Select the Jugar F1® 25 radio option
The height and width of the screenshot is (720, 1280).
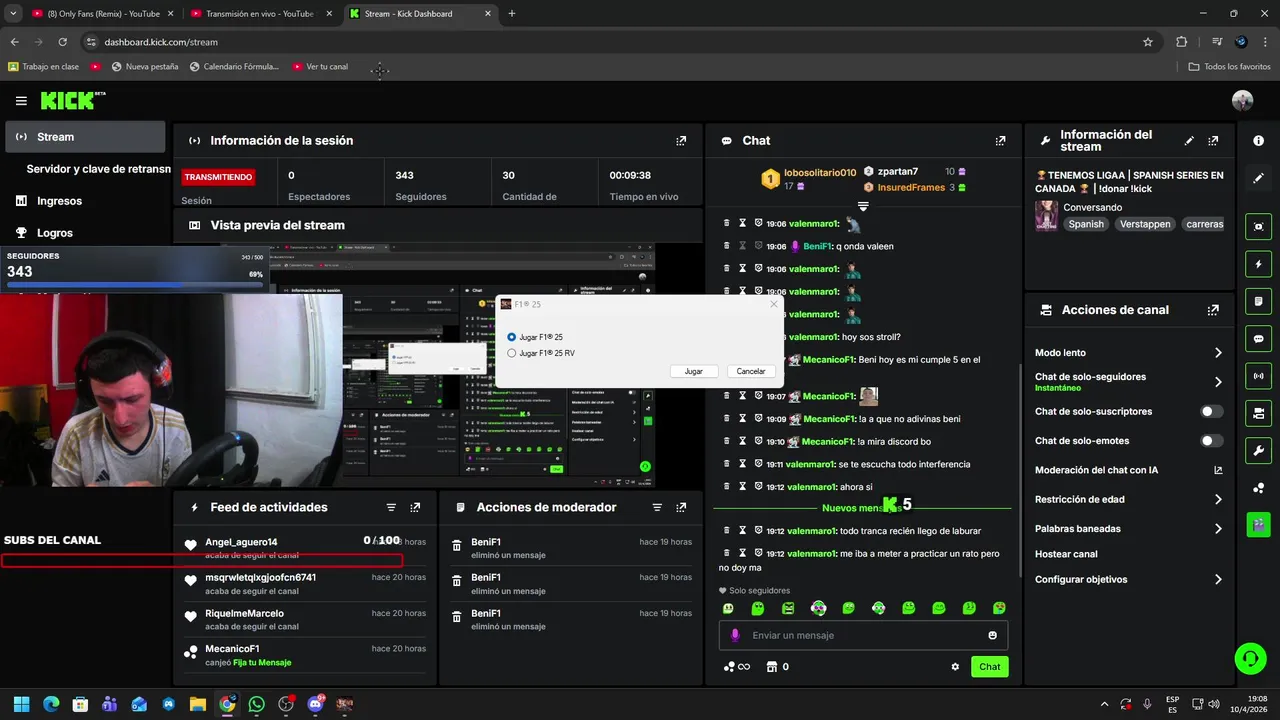pyautogui.click(x=512, y=337)
